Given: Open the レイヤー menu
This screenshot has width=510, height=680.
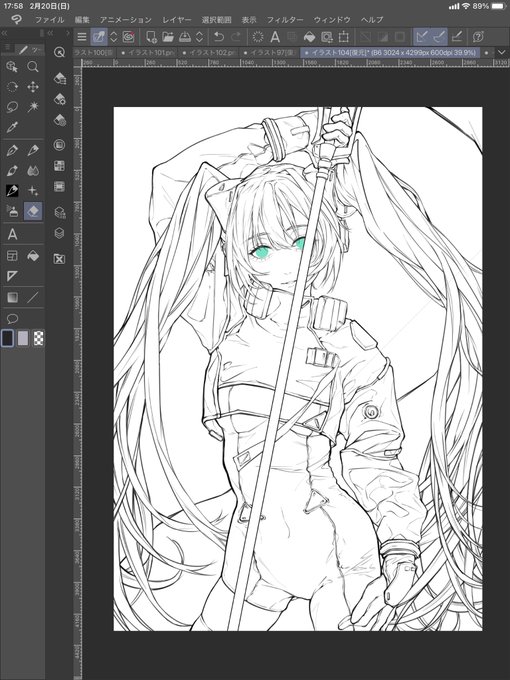Looking at the screenshot, I should [177, 20].
